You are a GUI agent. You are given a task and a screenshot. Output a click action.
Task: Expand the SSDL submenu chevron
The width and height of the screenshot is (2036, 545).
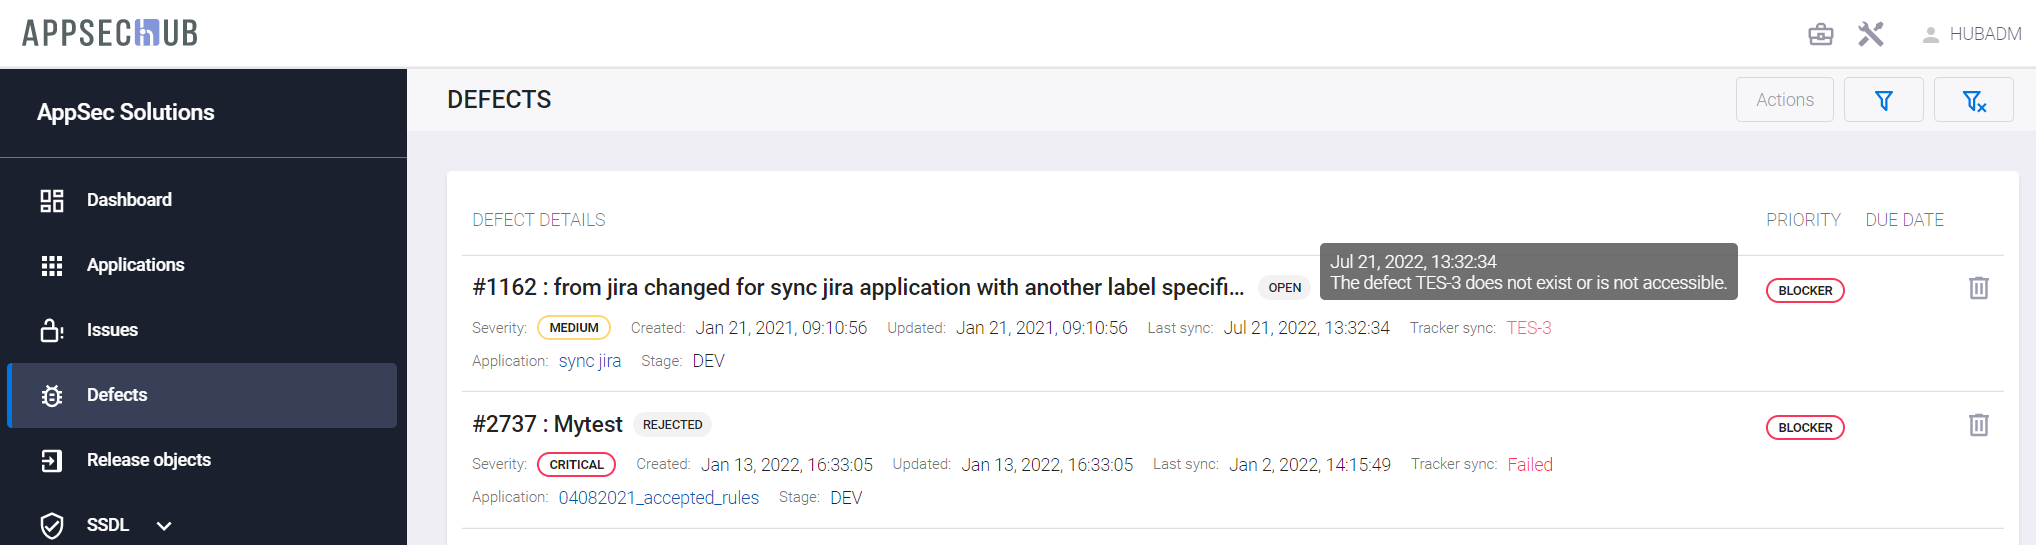pos(164,525)
